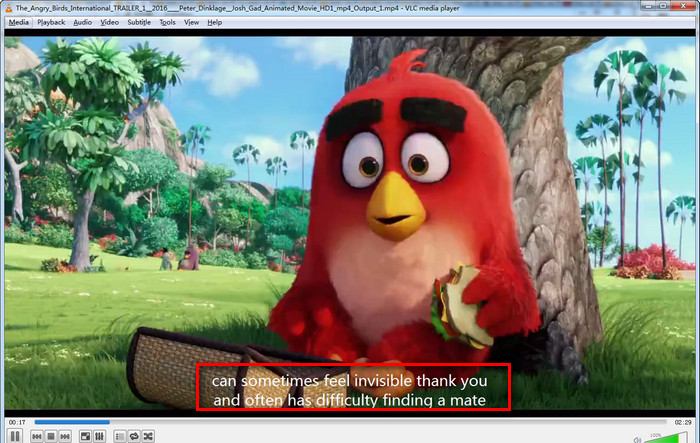The image size is (700, 443).
Task: Maximize the VLC window
Action: 663,6
